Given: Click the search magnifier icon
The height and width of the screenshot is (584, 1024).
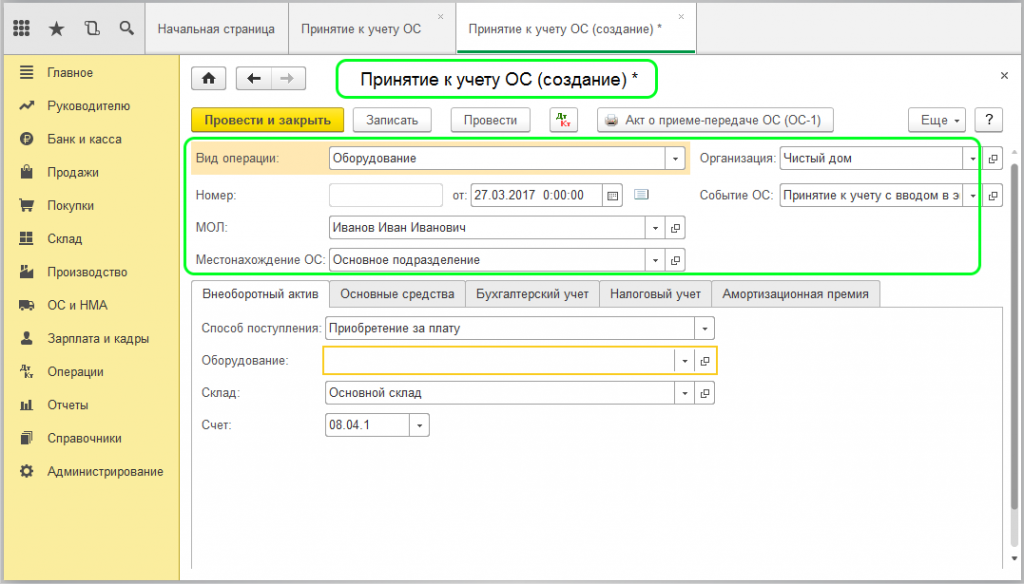Looking at the screenshot, I should 126,29.
